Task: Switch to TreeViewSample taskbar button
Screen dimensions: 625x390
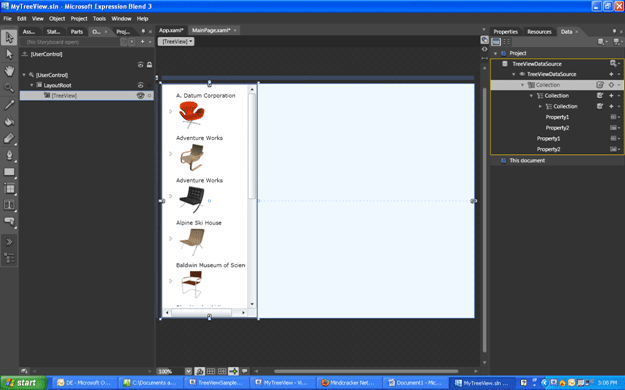Action: click(216, 383)
